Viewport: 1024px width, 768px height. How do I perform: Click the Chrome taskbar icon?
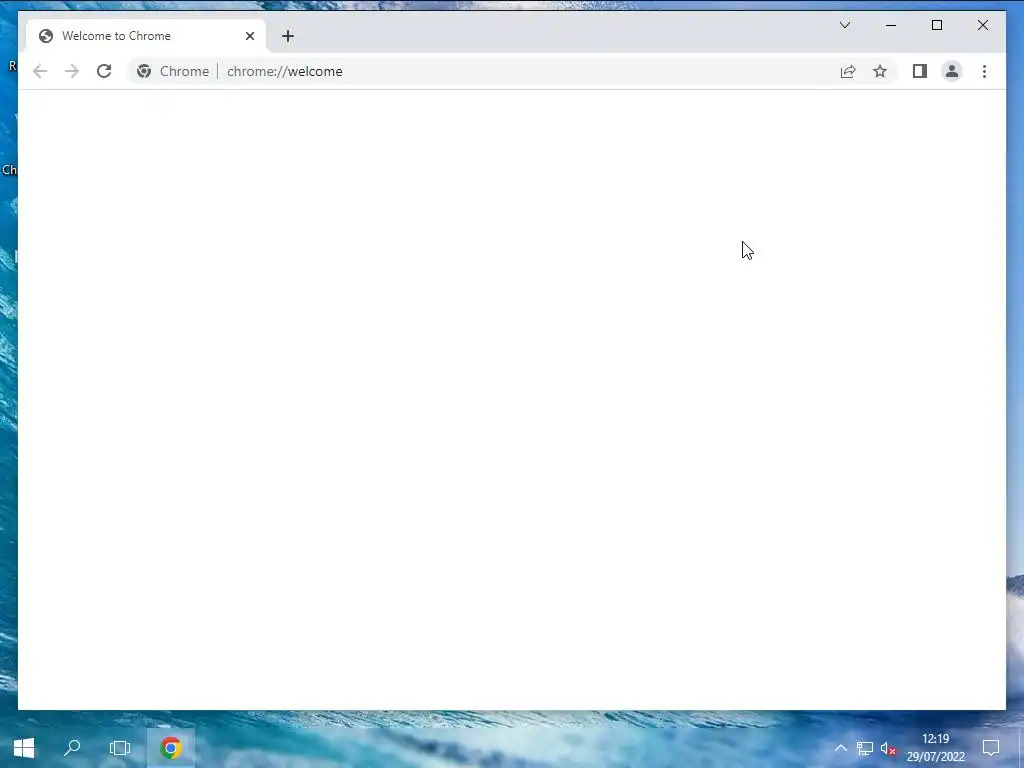(x=170, y=748)
